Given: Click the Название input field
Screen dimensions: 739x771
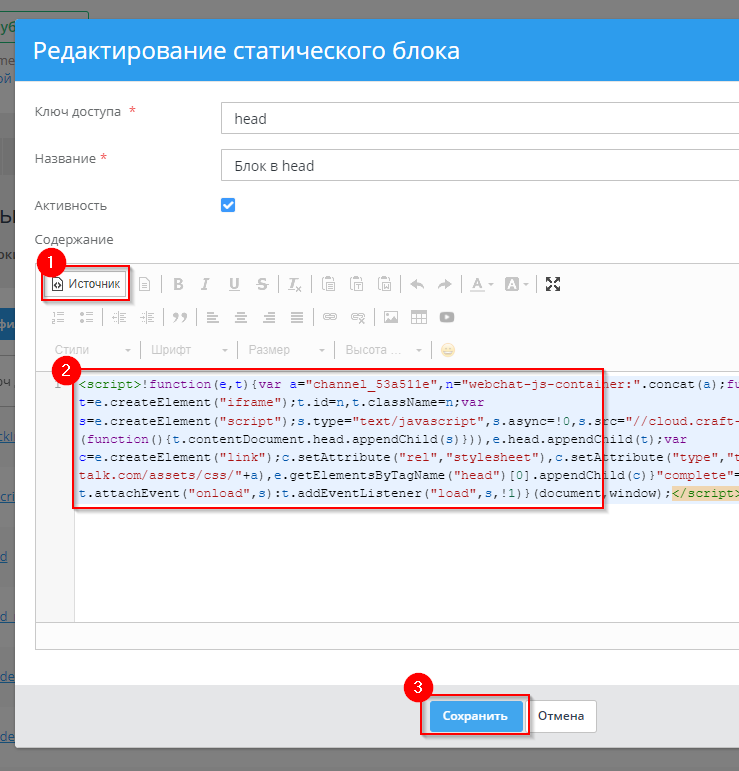Looking at the screenshot, I should [x=478, y=166].
